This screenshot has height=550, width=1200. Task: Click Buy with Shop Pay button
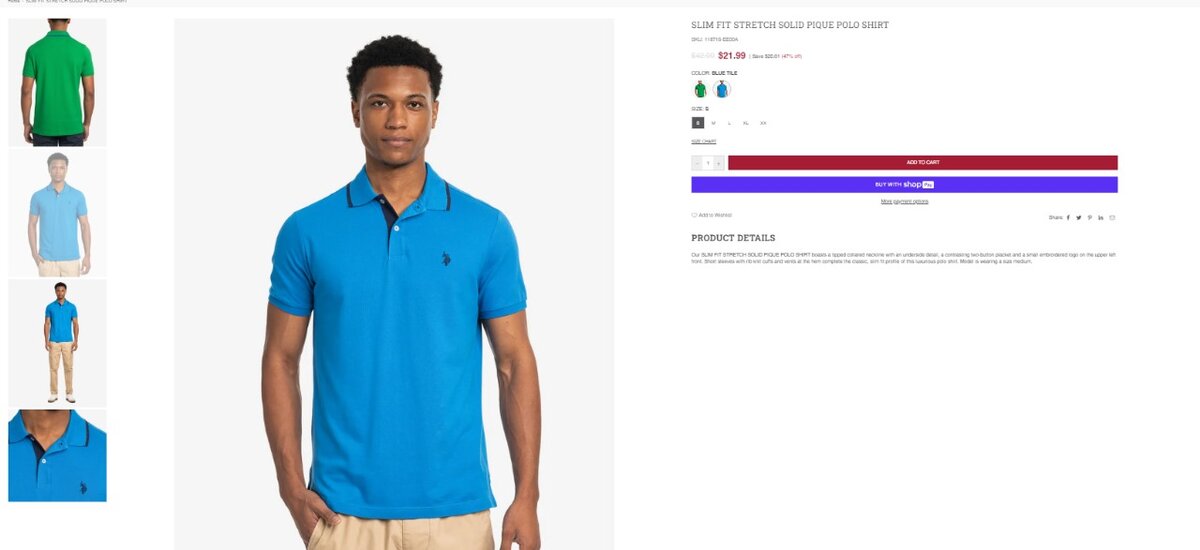tap(904, 185)
